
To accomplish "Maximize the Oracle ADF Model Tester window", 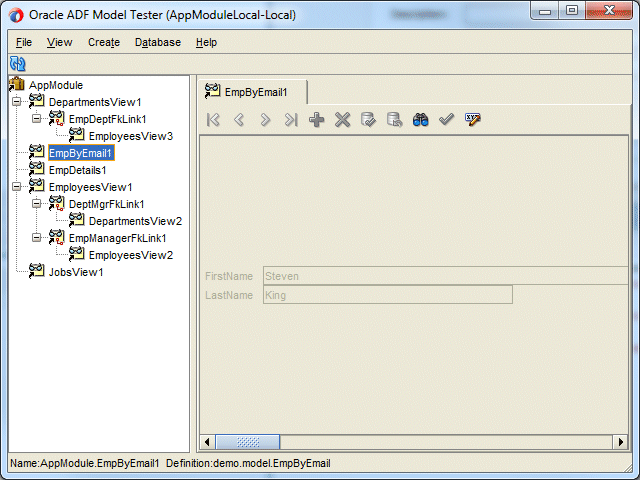I will (572, 11).
